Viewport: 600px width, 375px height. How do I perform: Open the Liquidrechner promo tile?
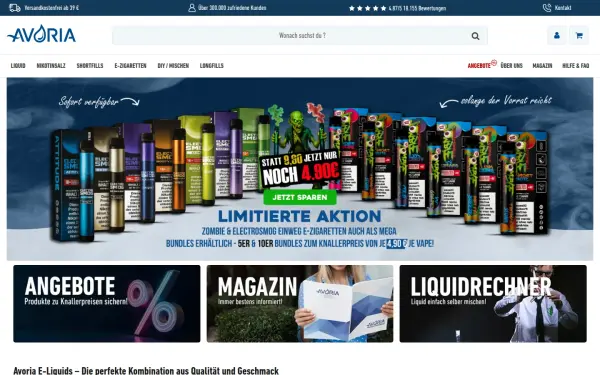pyautogui.click(x=493, y=303)
